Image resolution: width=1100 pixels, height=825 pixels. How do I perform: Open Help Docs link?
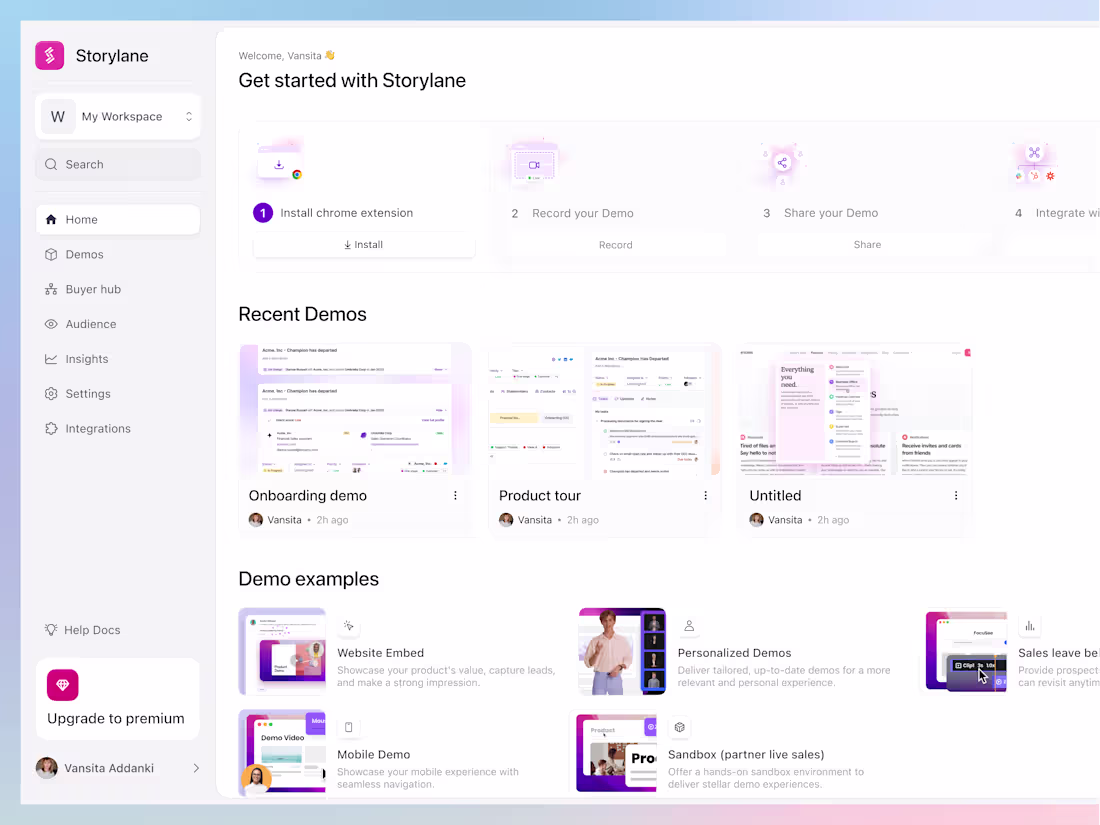tap(92, 630)
